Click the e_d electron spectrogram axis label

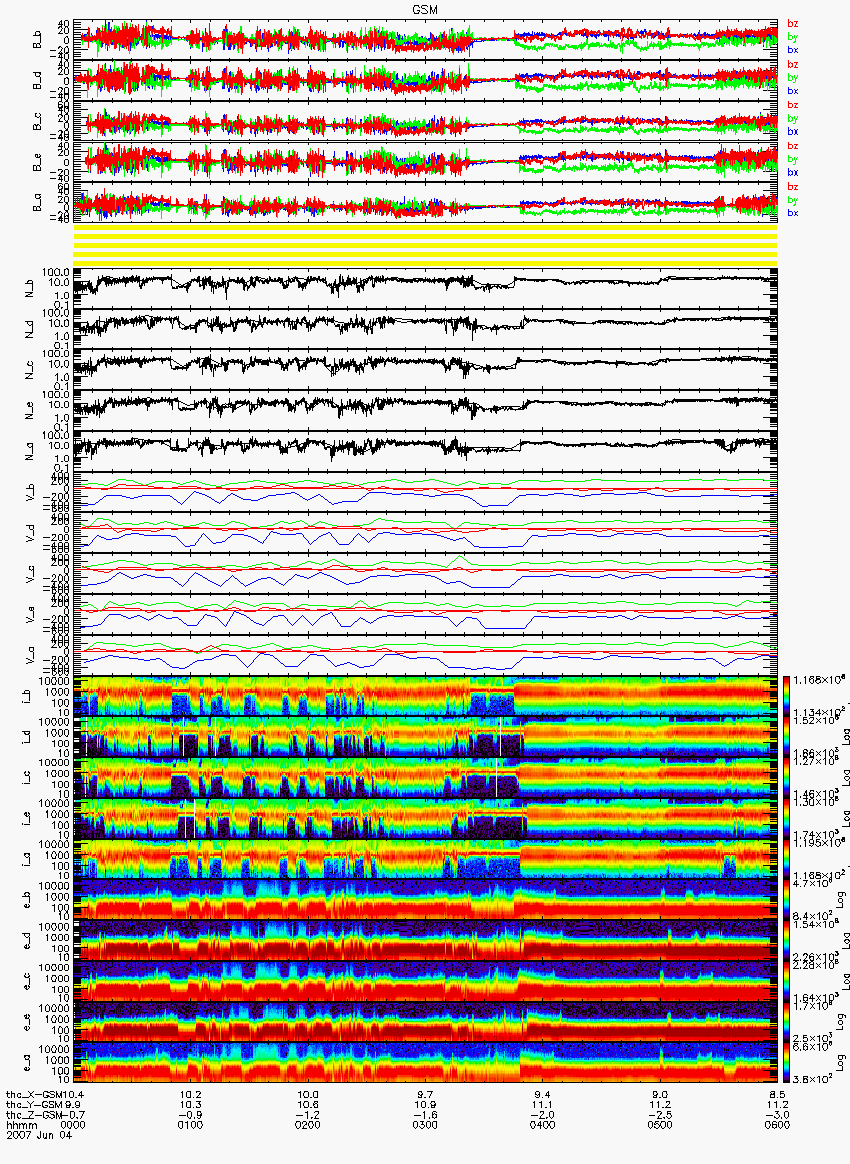[26, 941]
